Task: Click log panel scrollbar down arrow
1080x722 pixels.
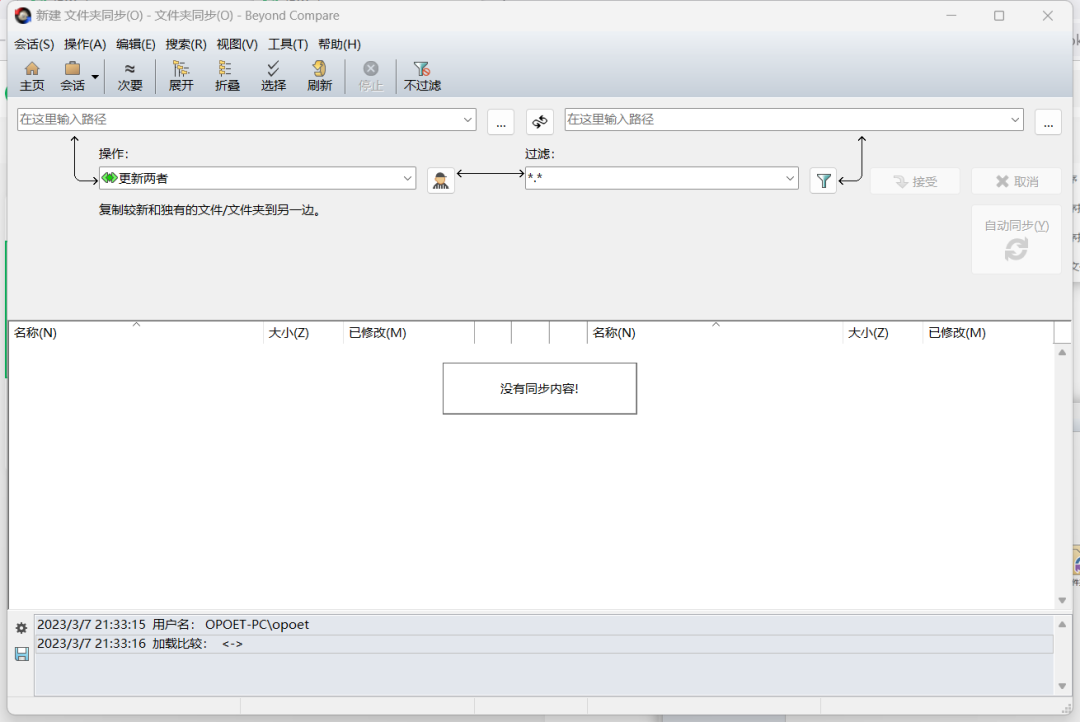Action: pos(1062,686)
